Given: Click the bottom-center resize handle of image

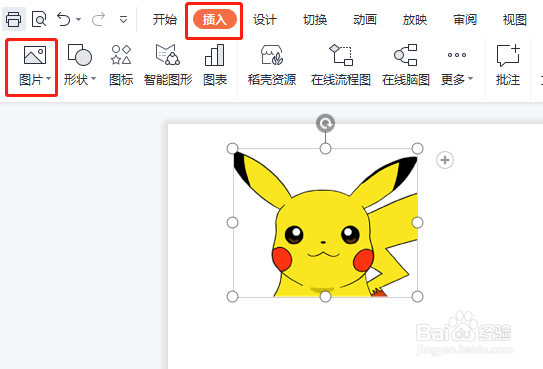Looking at the screenshot, I should [x=325, y=297].
